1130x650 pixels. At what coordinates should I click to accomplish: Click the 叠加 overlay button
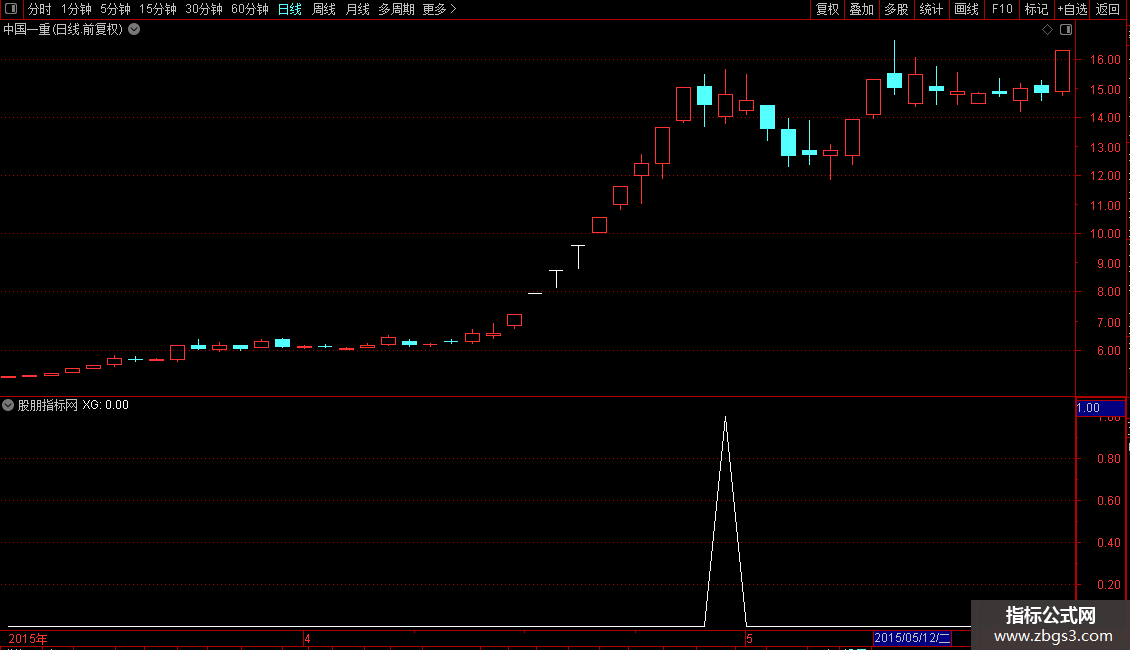861,9
